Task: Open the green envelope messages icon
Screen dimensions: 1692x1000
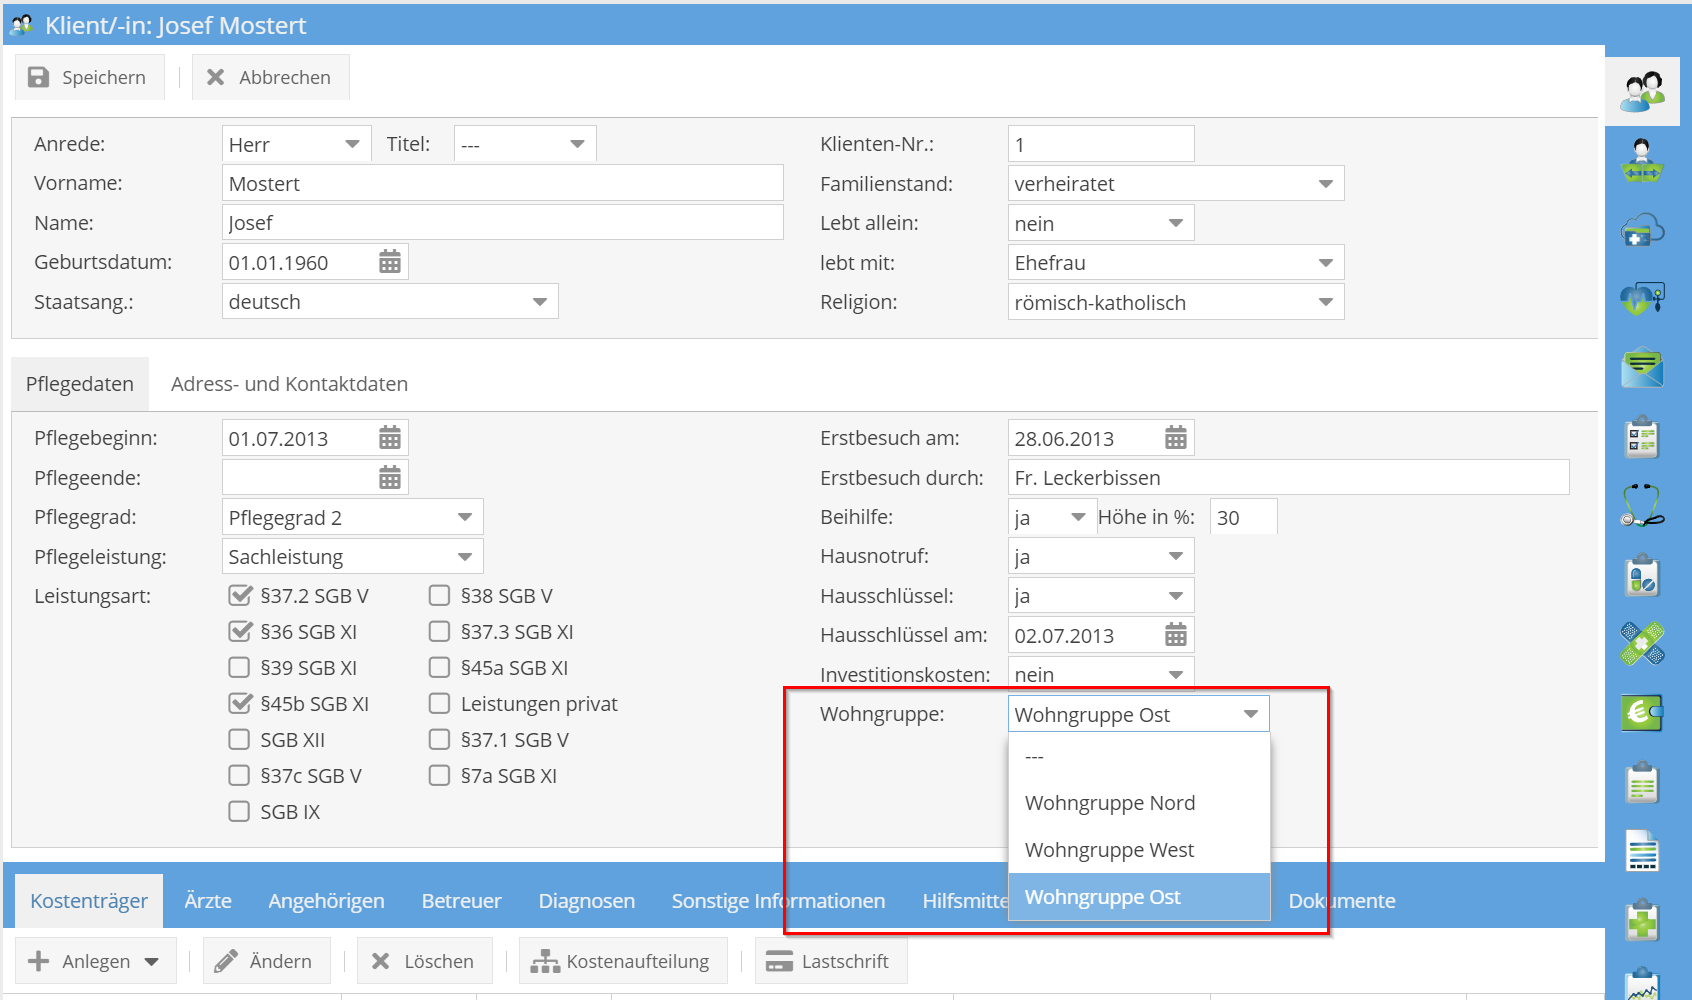Action: pos(1642,368)
